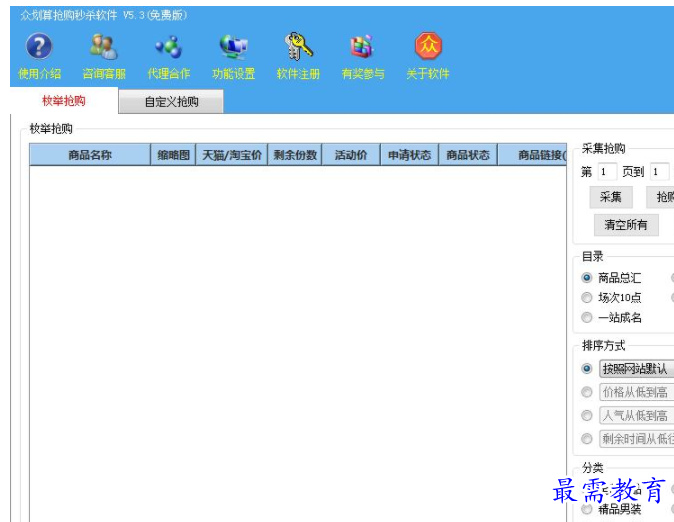Click the 剩余份数 column header
The image size is (674, 522).
(x=295, y=155)
